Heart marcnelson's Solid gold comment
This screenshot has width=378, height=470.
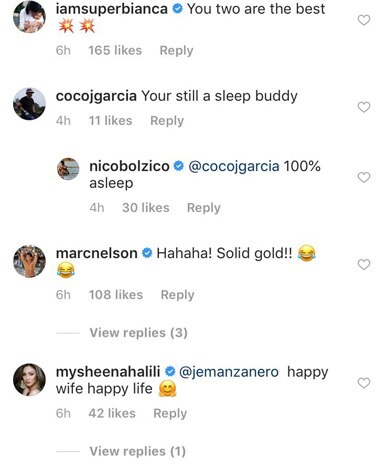click(x=364, y=265)
